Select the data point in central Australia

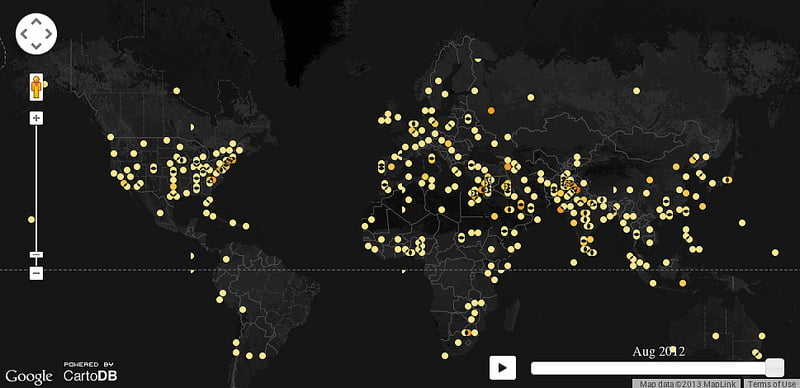coord(715,336)
